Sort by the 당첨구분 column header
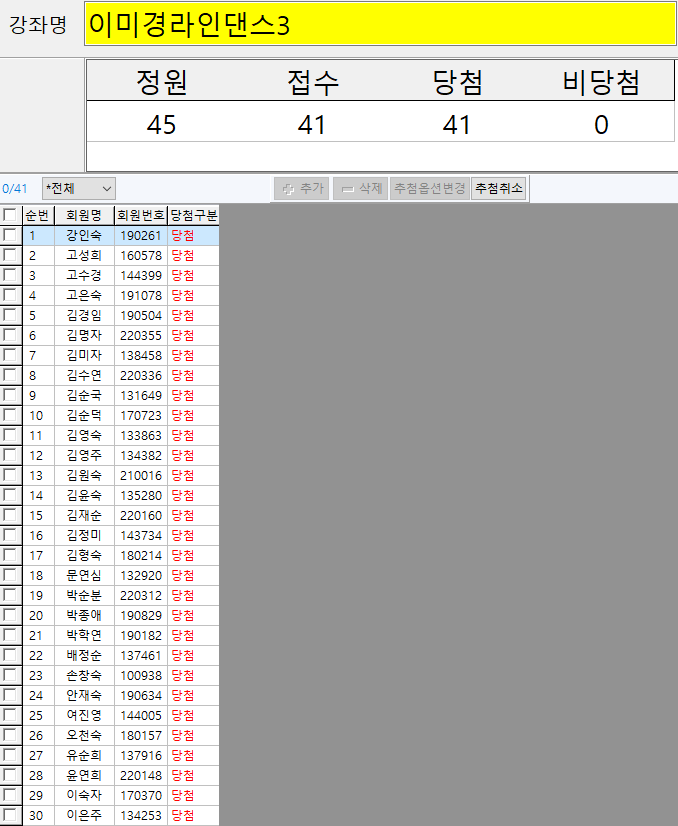Image resolution: width=678 pixels, height=826 pixels. click(193, 215)
